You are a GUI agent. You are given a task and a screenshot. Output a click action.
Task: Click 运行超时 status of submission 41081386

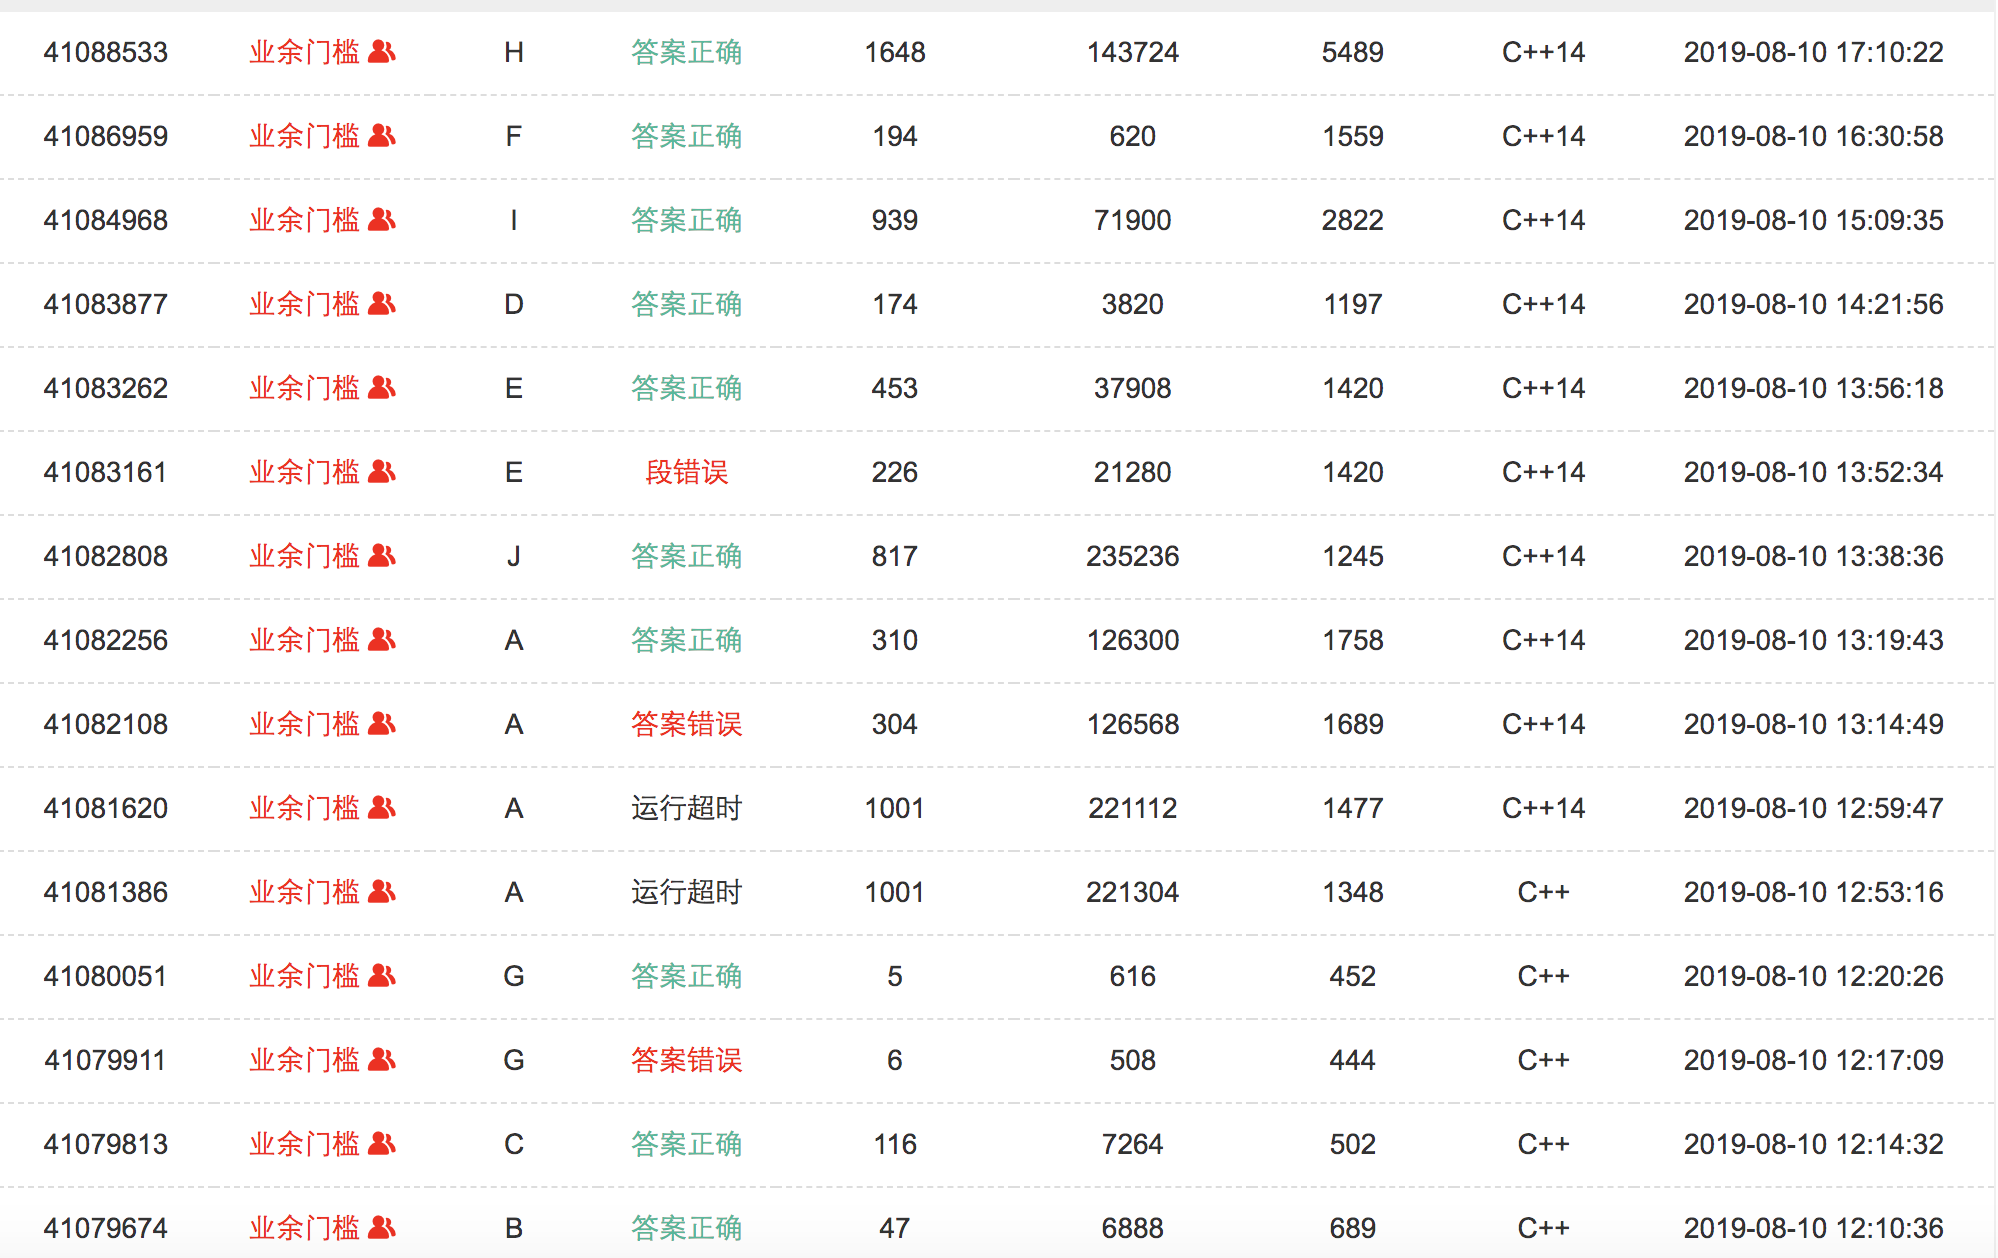[x=686, y=892]
